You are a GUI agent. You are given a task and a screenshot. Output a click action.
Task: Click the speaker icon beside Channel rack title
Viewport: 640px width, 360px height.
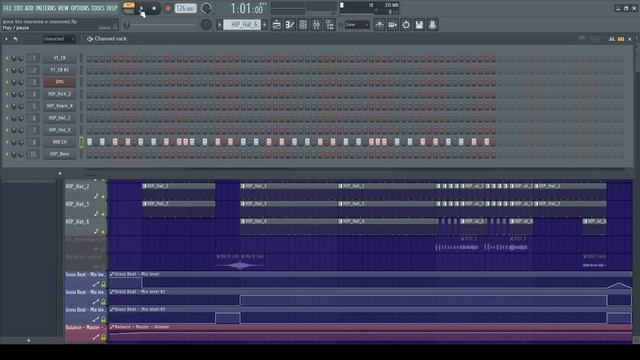click(x=90, y=39)
